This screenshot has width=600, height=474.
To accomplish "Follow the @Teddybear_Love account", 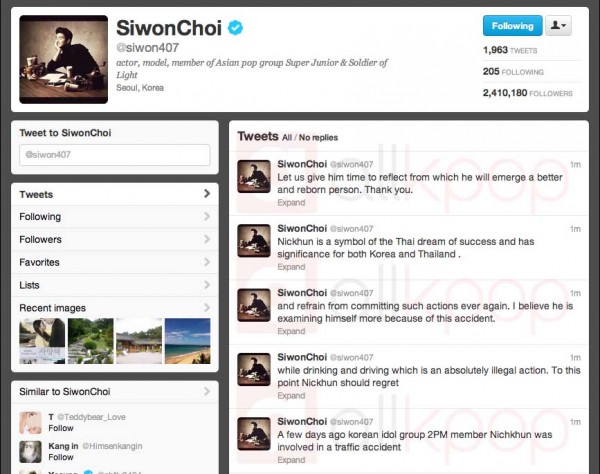I will [61, 428].
